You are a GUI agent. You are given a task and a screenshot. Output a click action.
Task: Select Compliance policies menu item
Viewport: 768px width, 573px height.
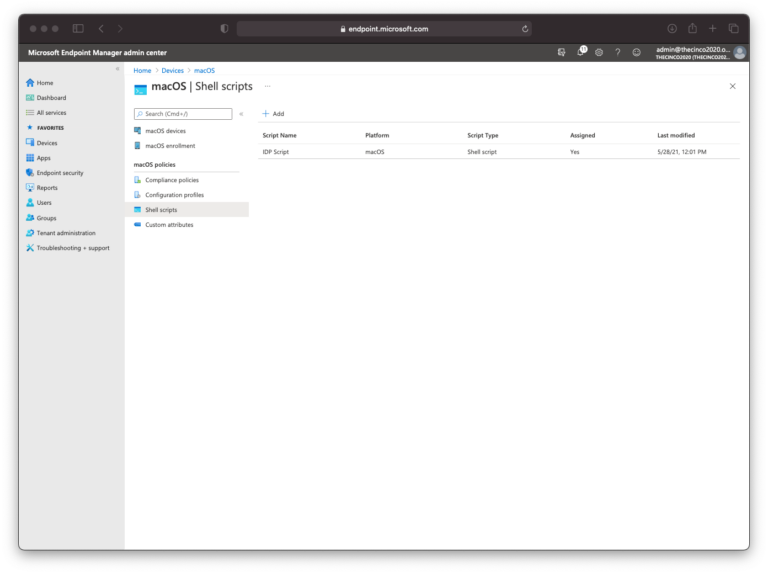(171, 180)
